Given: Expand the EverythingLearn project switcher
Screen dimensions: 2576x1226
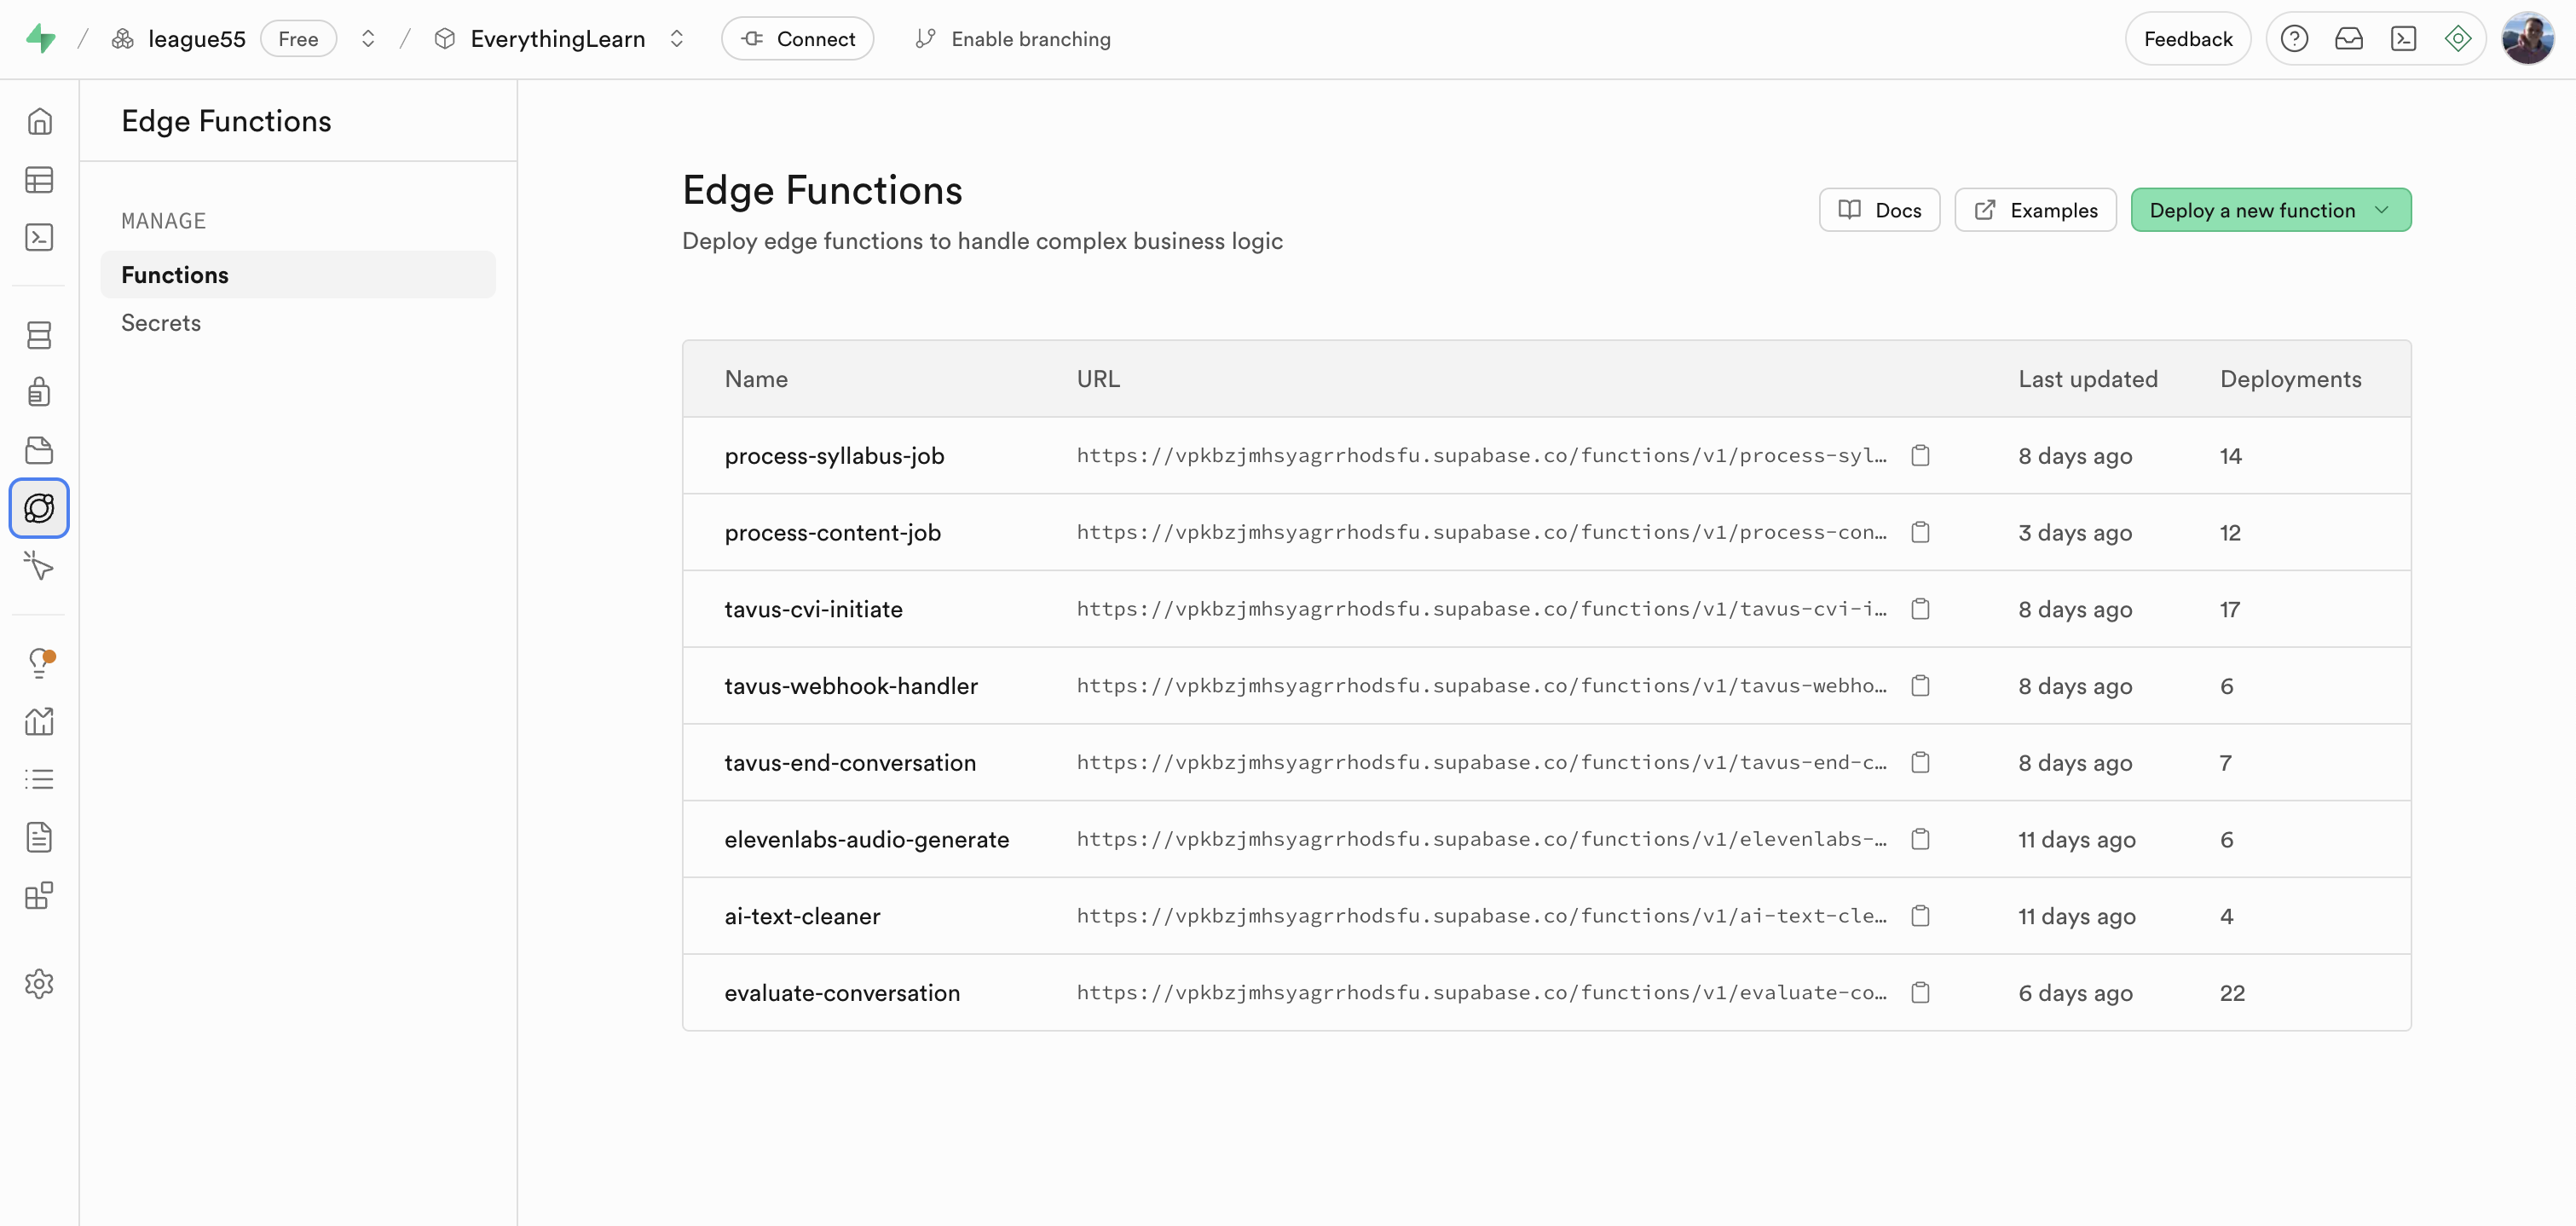Looking at the screenshot, I should pos(677,39).
